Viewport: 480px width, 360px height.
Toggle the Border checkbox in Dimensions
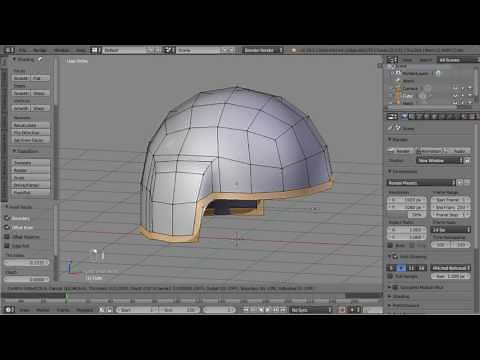390,245
